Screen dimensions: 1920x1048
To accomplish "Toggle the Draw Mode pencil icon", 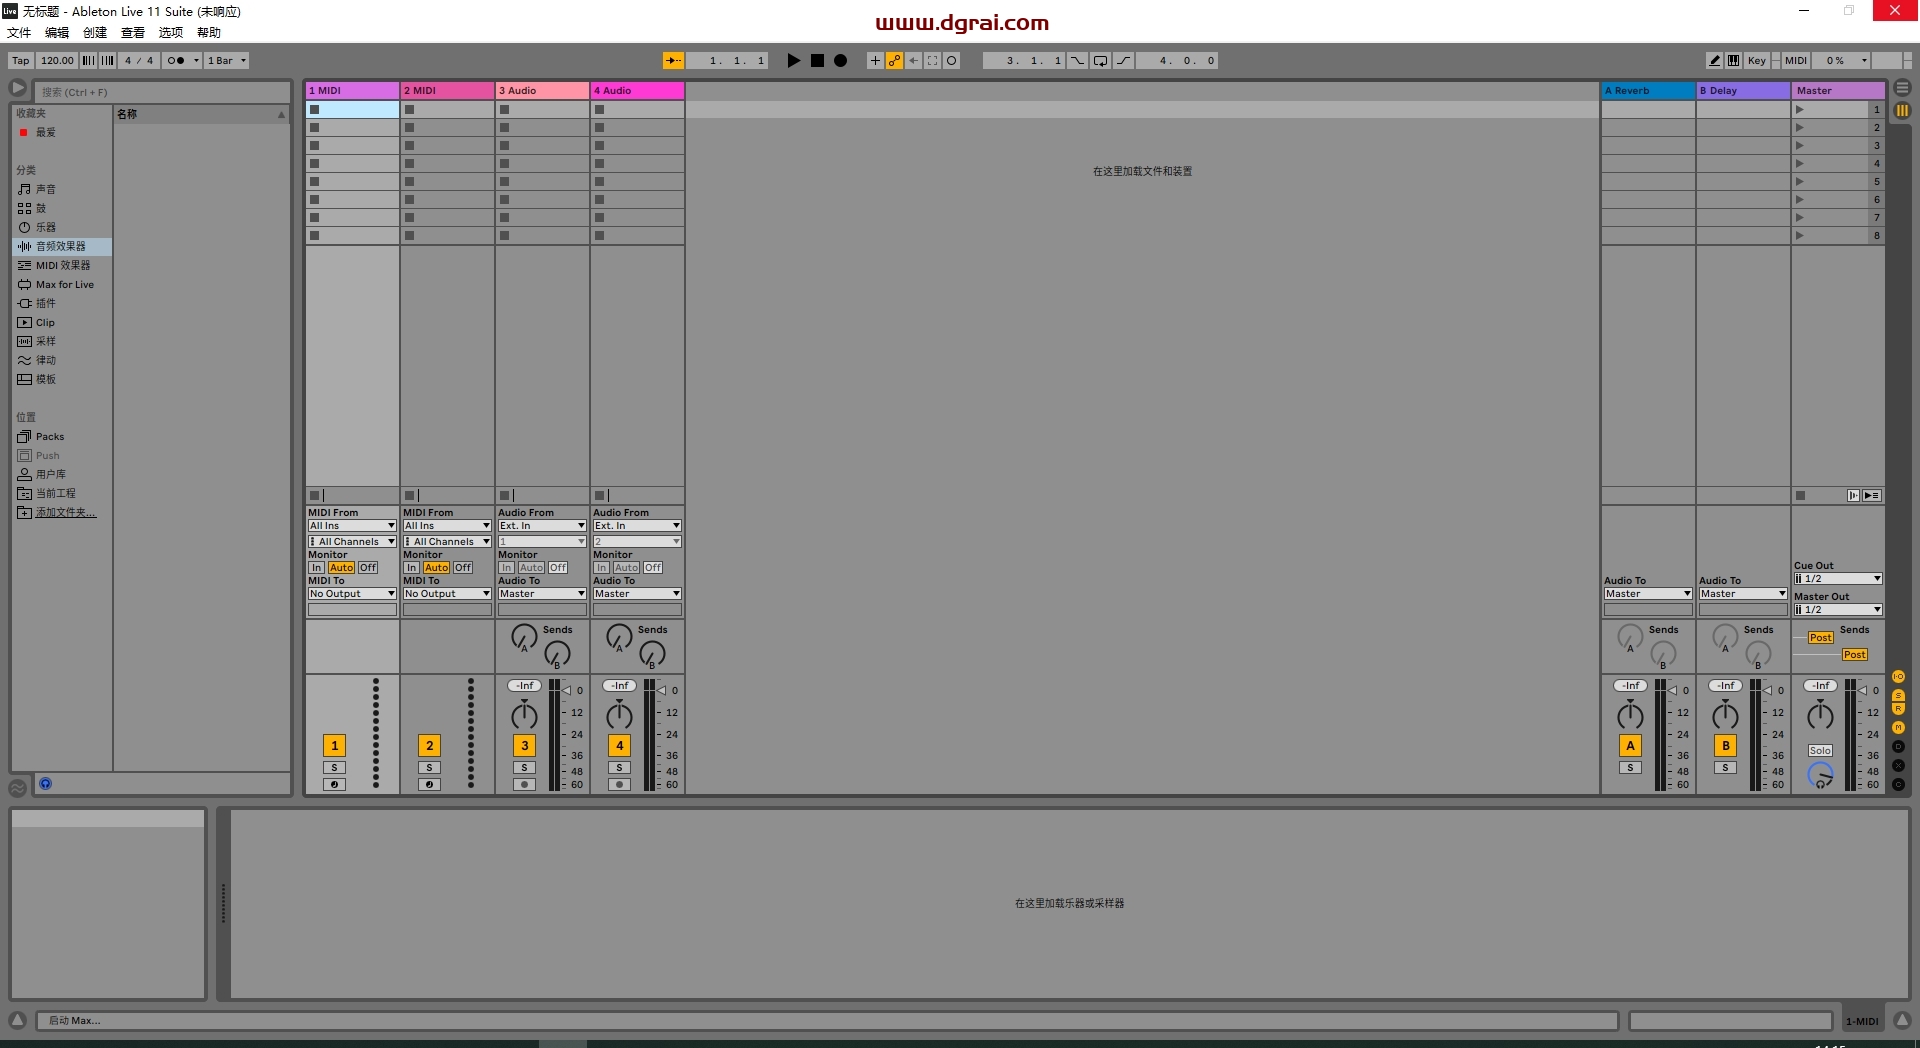I will 1714,60.
